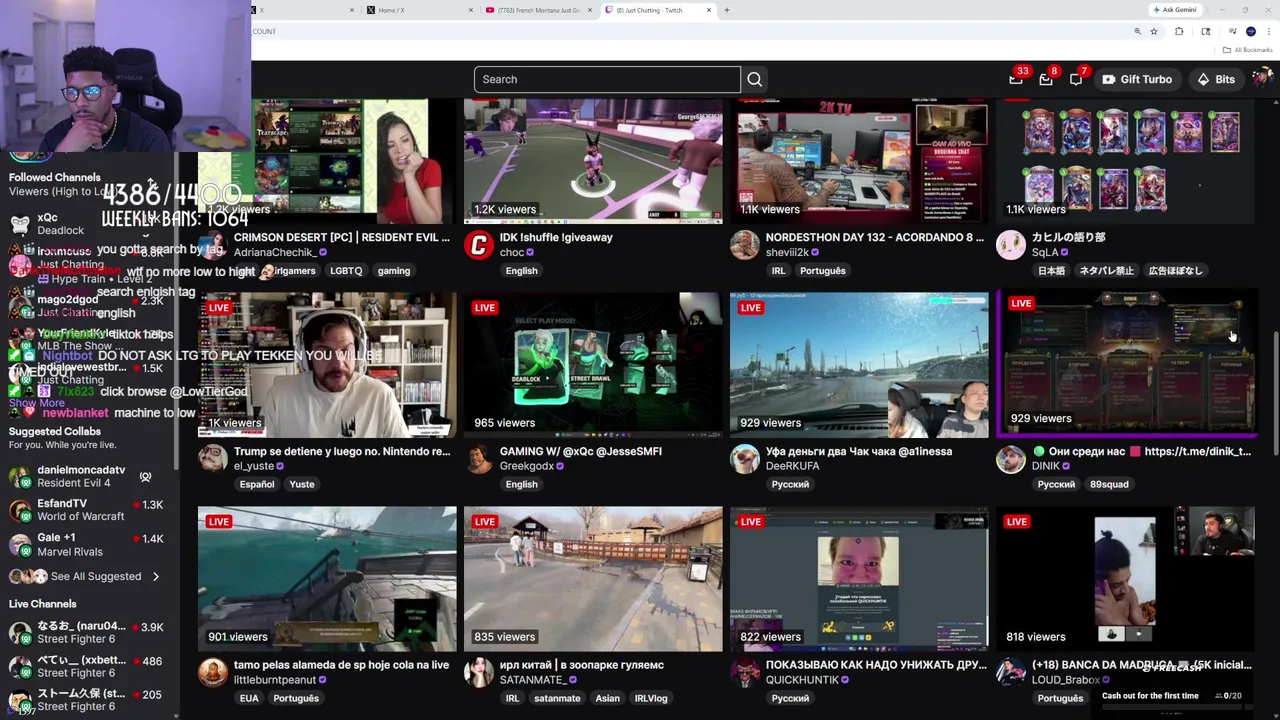Screen dimensions: 1280x720
Task: Switch to the Home / X browser tab
Action: 420,10
